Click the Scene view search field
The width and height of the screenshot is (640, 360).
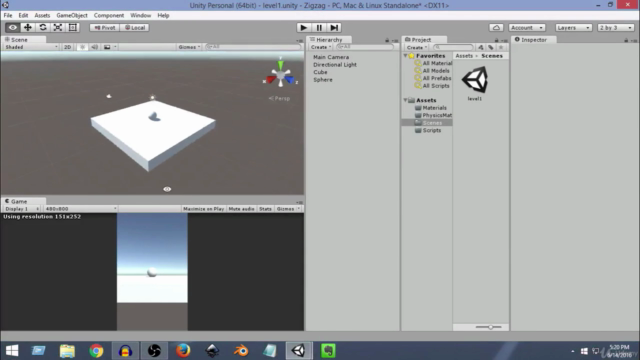pyautogui.click(x=253, y=47)
